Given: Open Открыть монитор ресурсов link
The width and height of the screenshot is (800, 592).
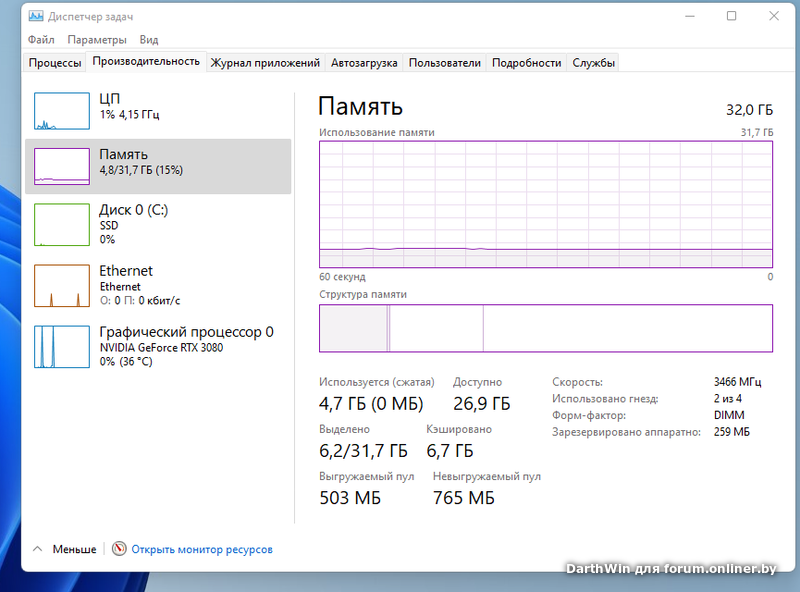Looking at the screenshot, I should coord(202,550).
